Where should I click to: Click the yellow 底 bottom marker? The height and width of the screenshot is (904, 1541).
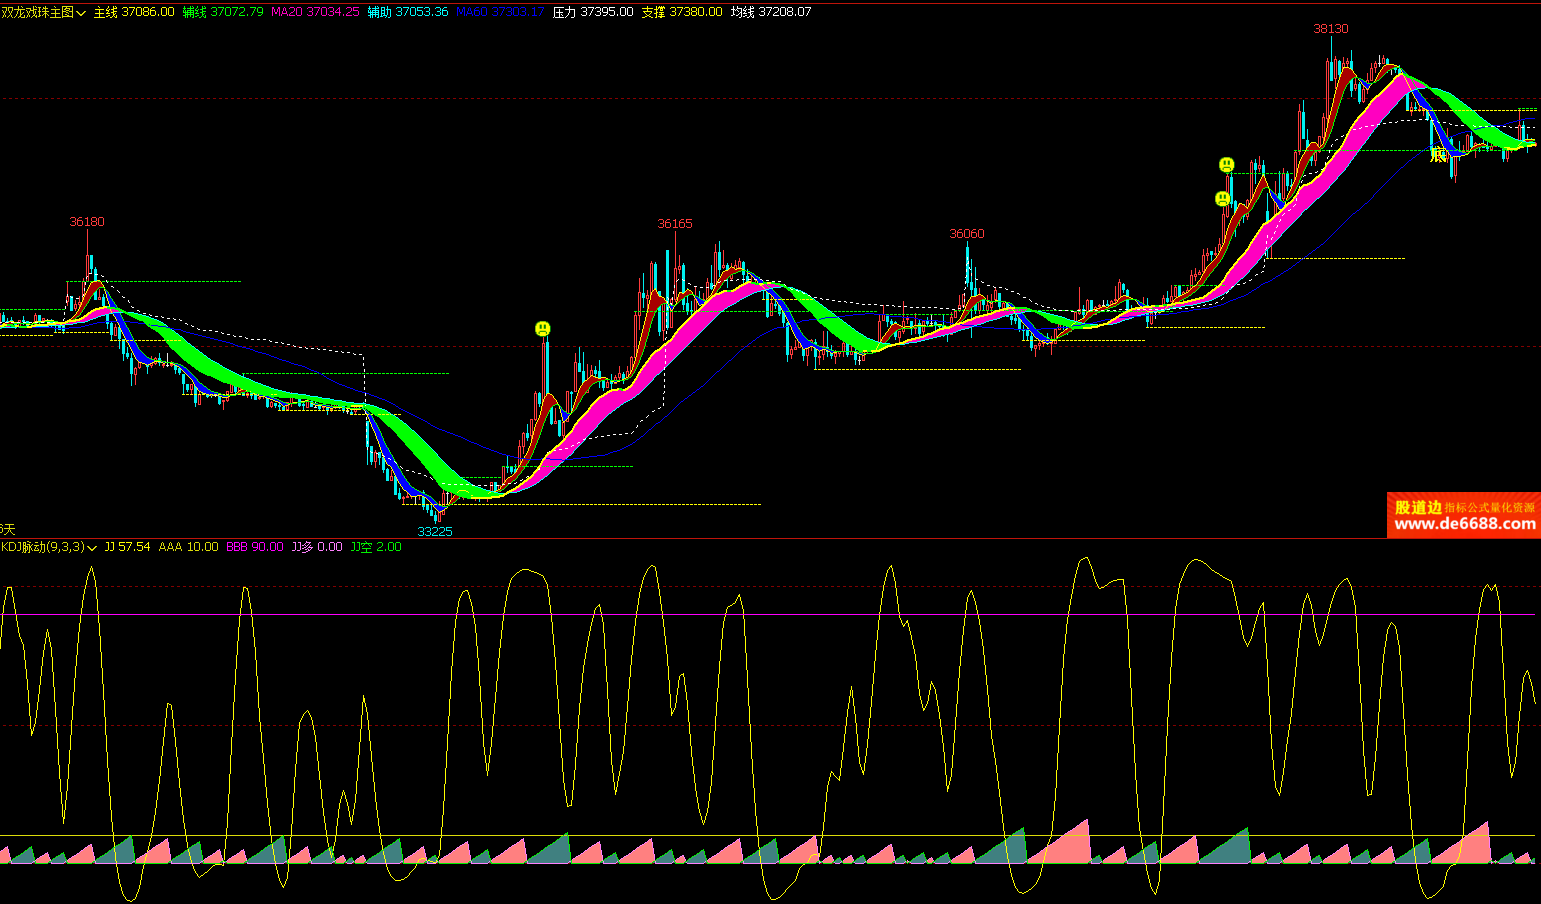click(x=1438, y=155)
